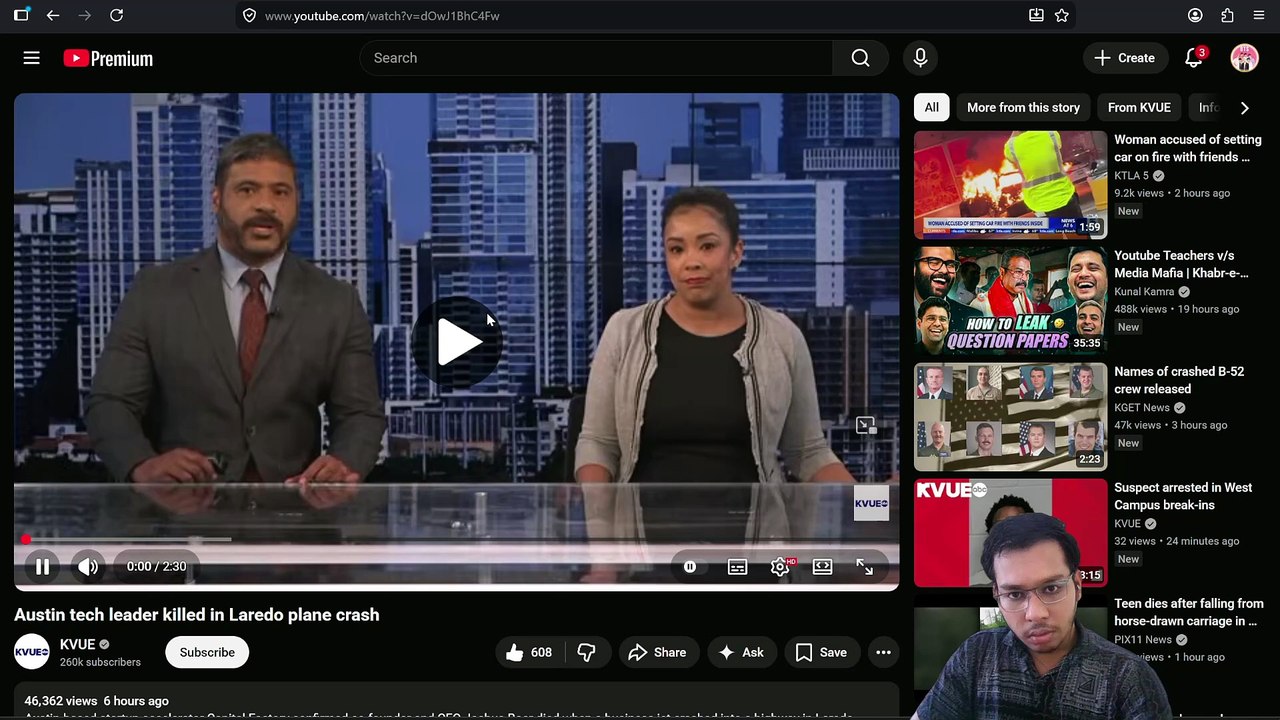Click the Create button
The height and width of the screenshot is (720, 1280).
click(x=1124, y=58)
